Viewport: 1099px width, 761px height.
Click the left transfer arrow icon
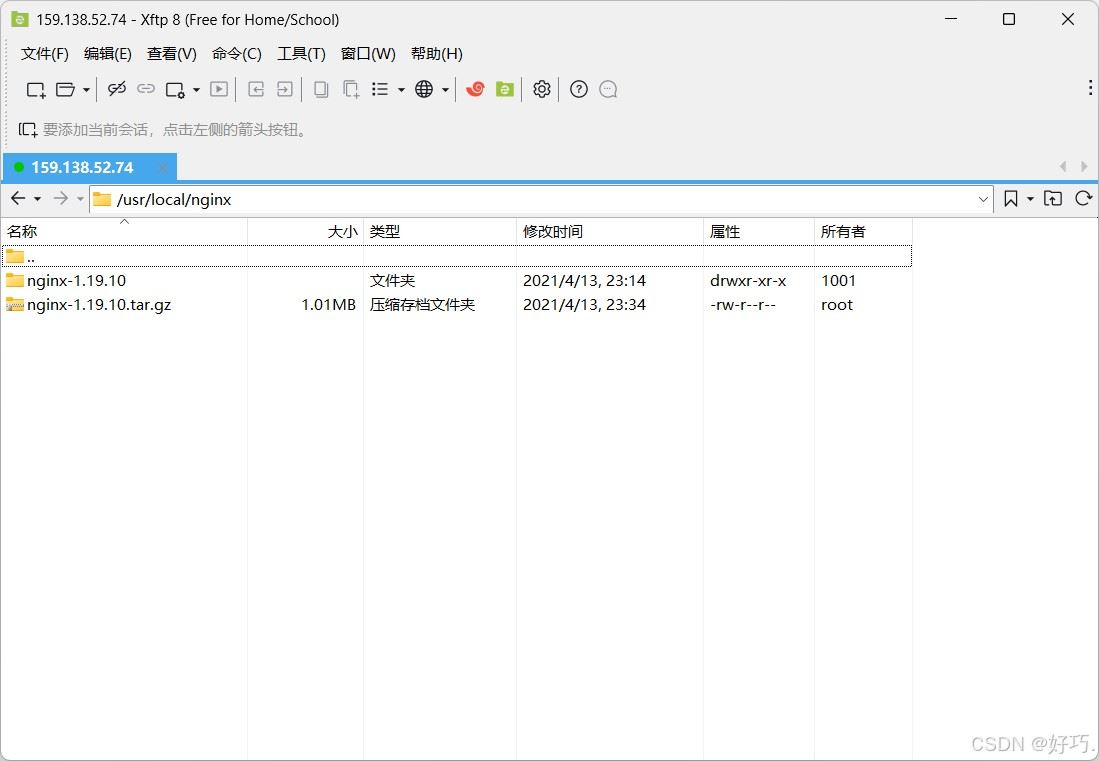256,89
